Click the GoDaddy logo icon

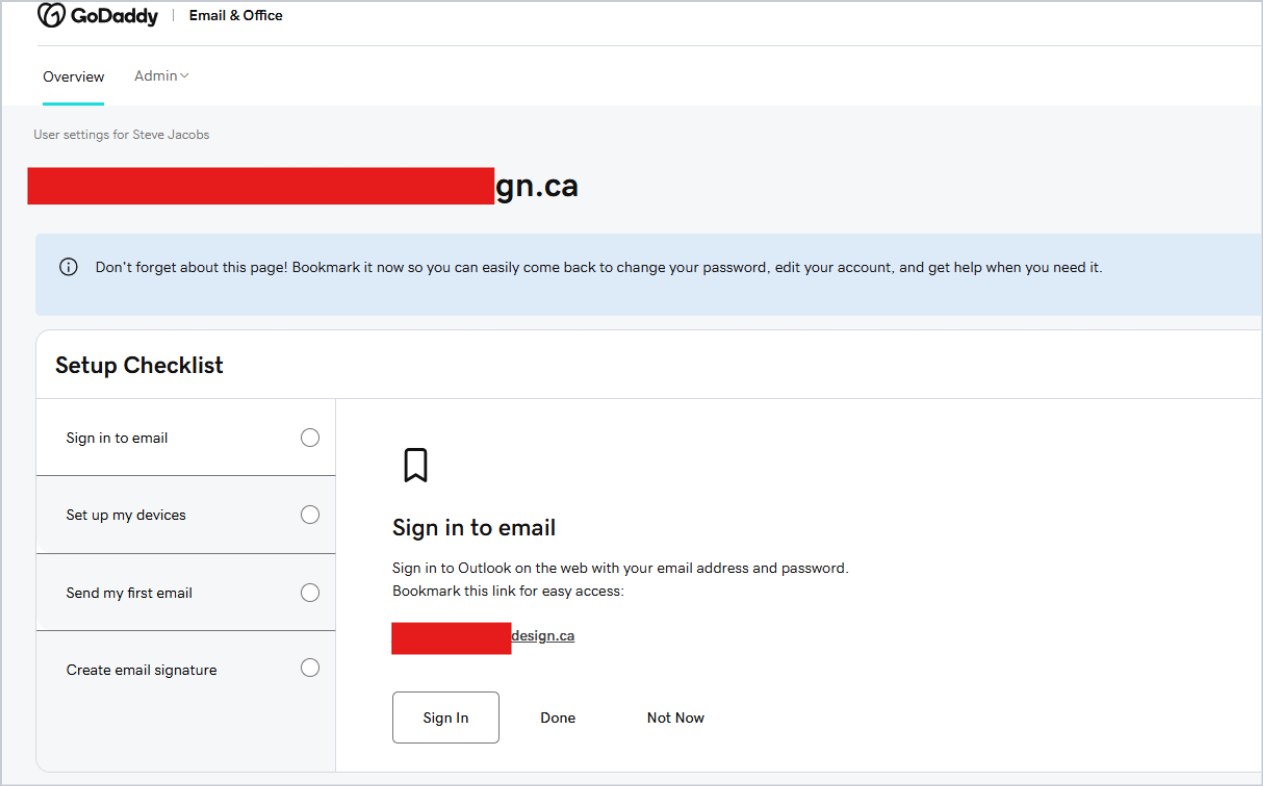pyautogui.click(x=51, y=14)
